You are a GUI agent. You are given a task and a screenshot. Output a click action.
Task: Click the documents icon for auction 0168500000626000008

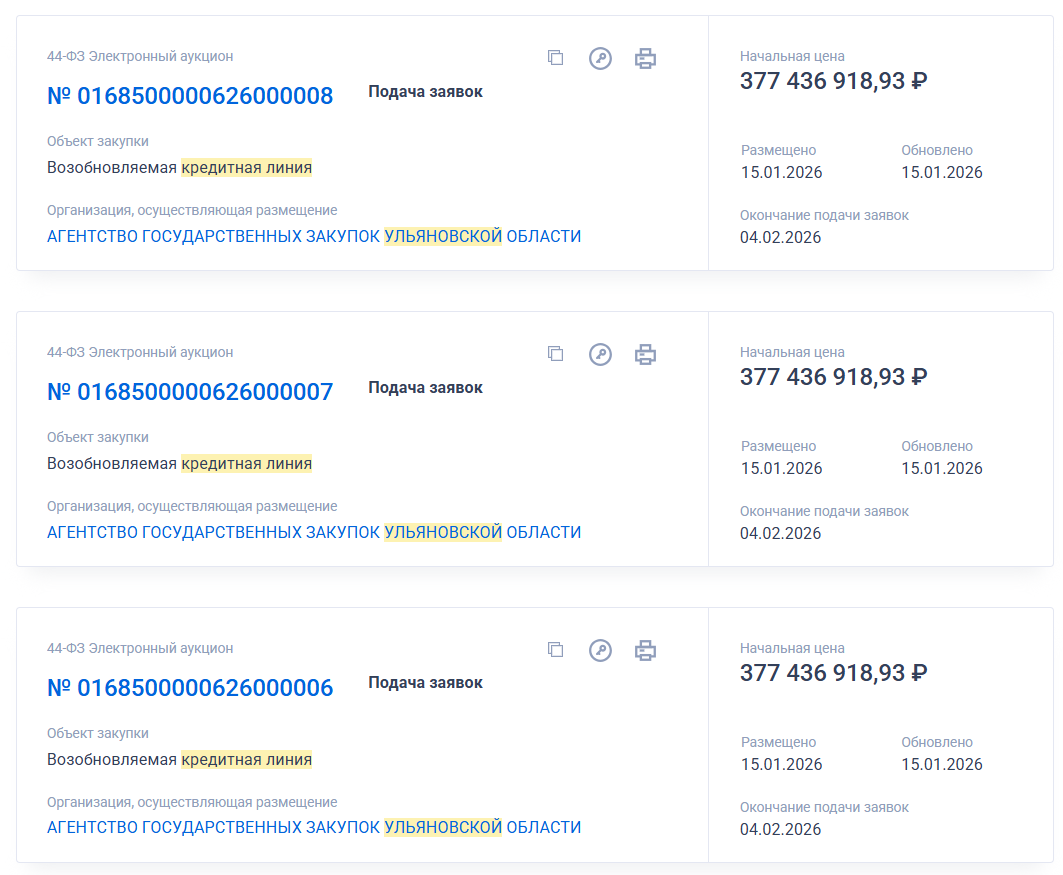tap(555, 58)
